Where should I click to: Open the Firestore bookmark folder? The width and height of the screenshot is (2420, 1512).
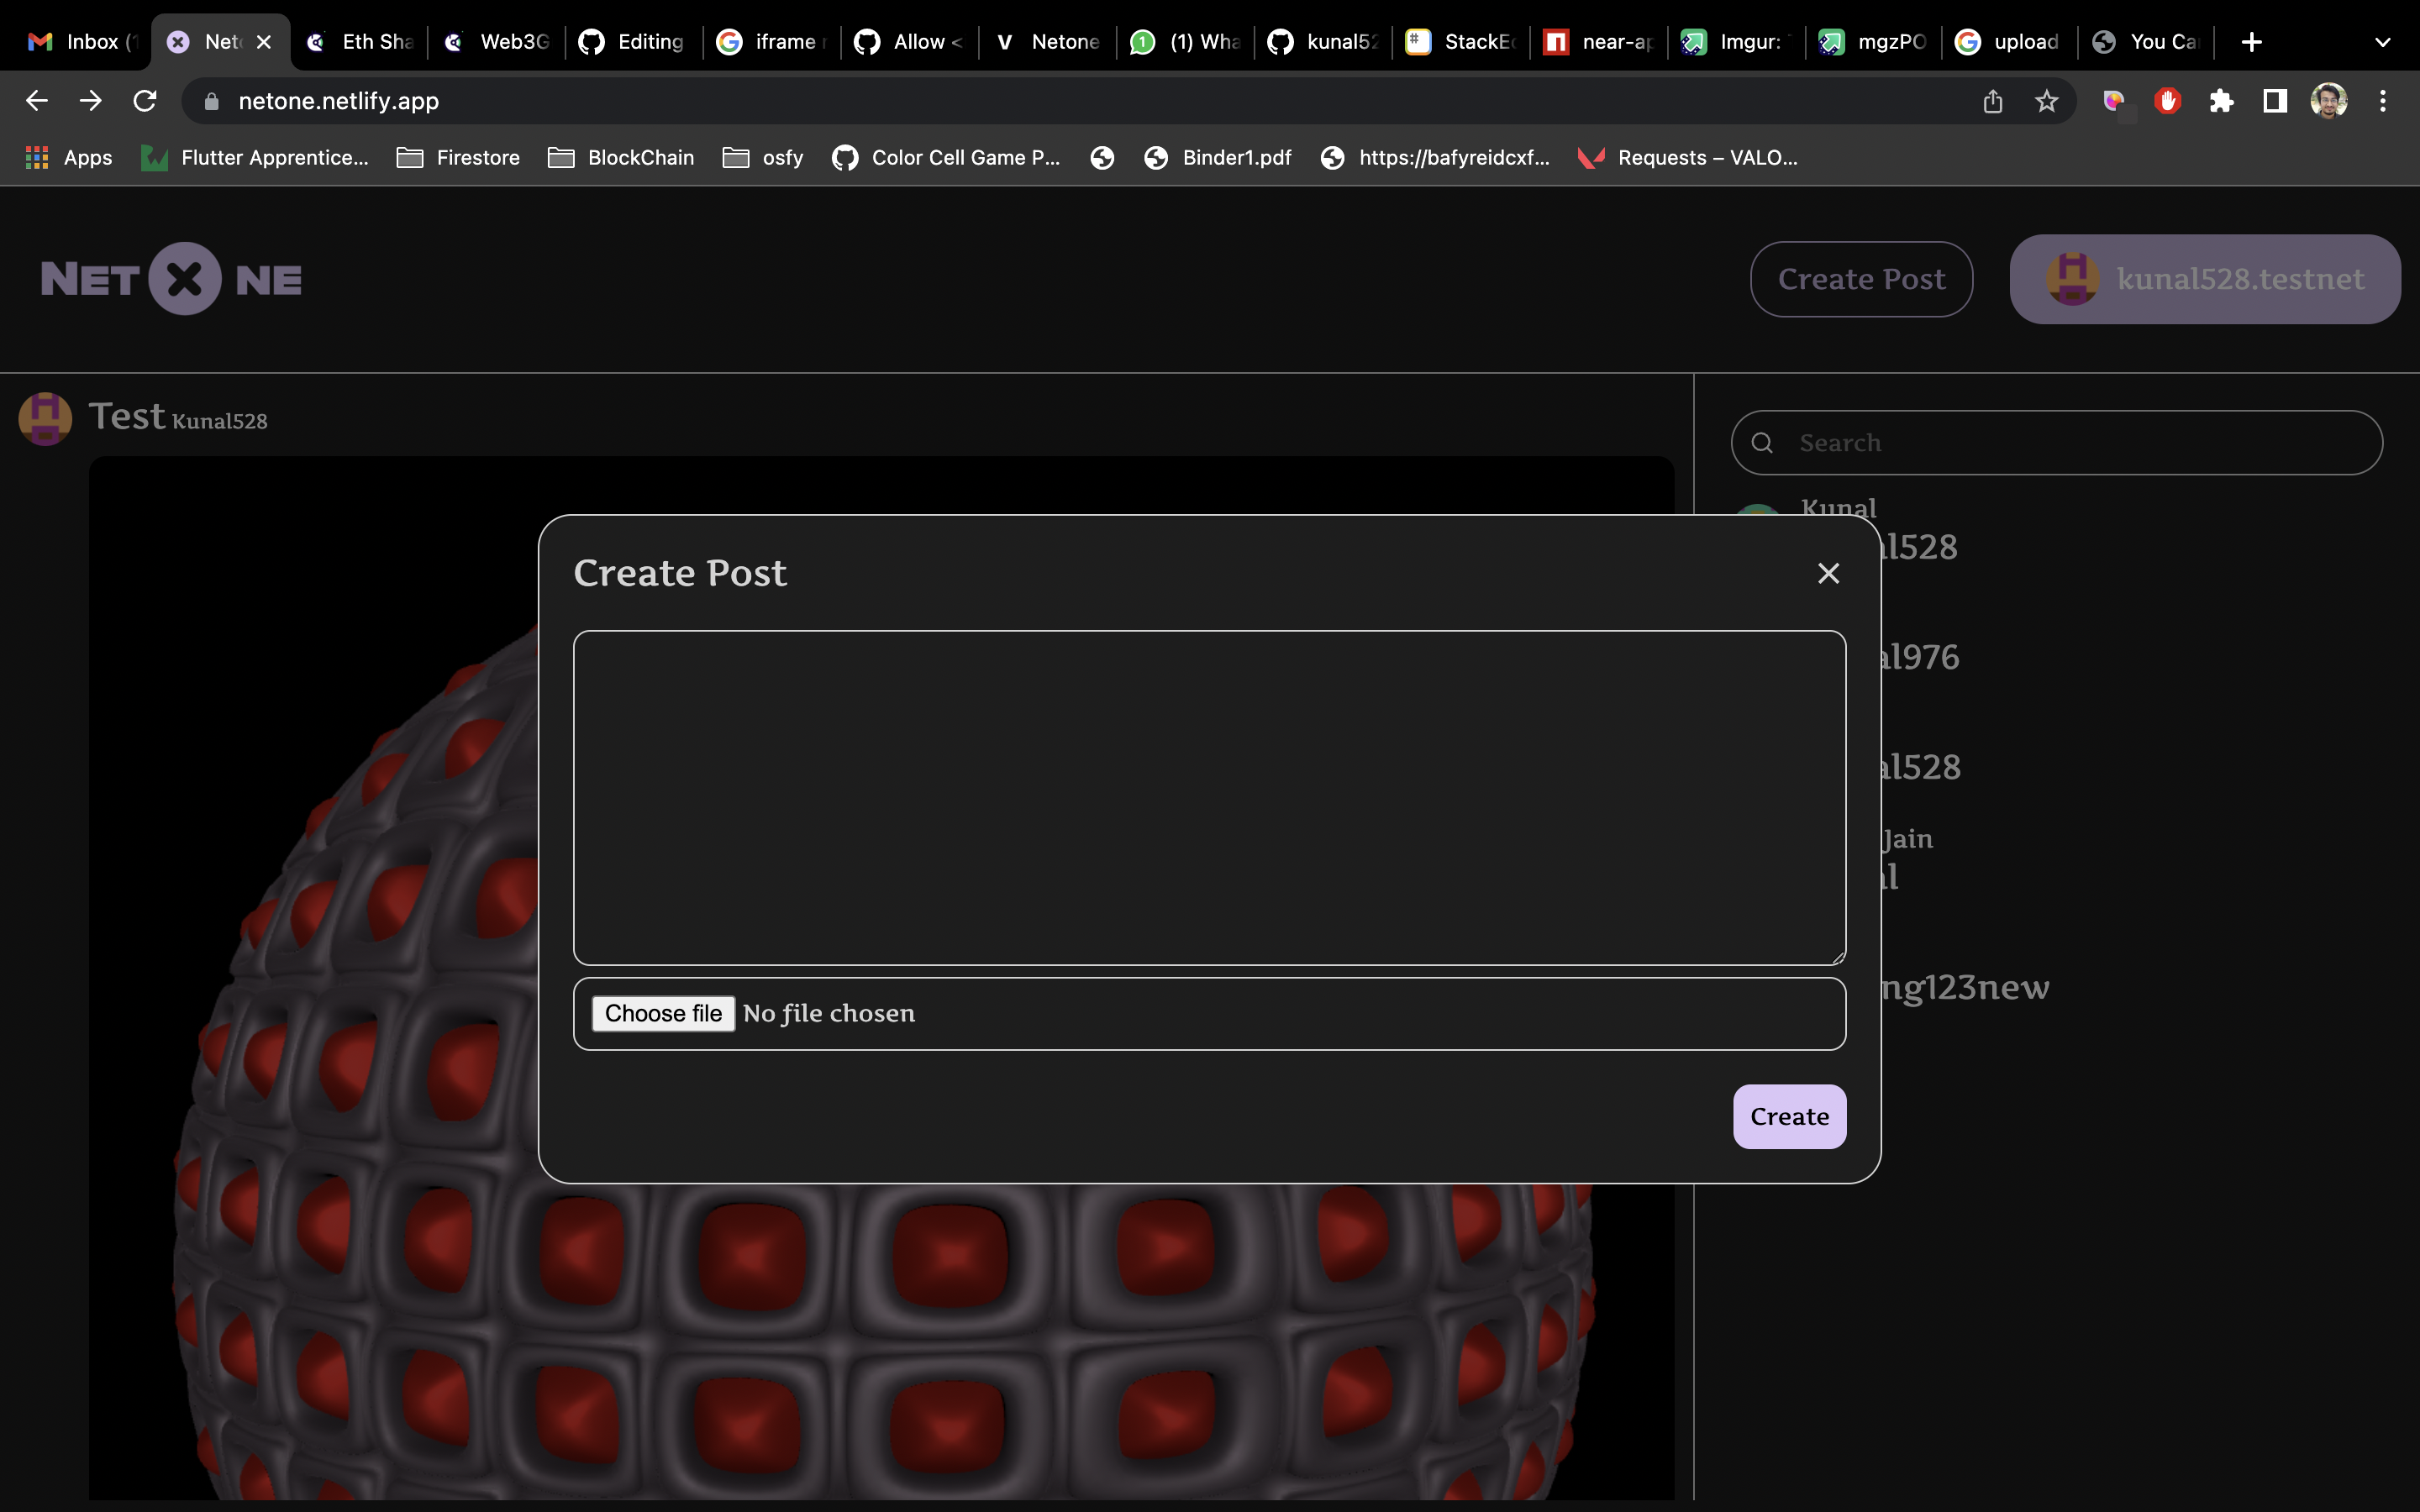(458, 158)
